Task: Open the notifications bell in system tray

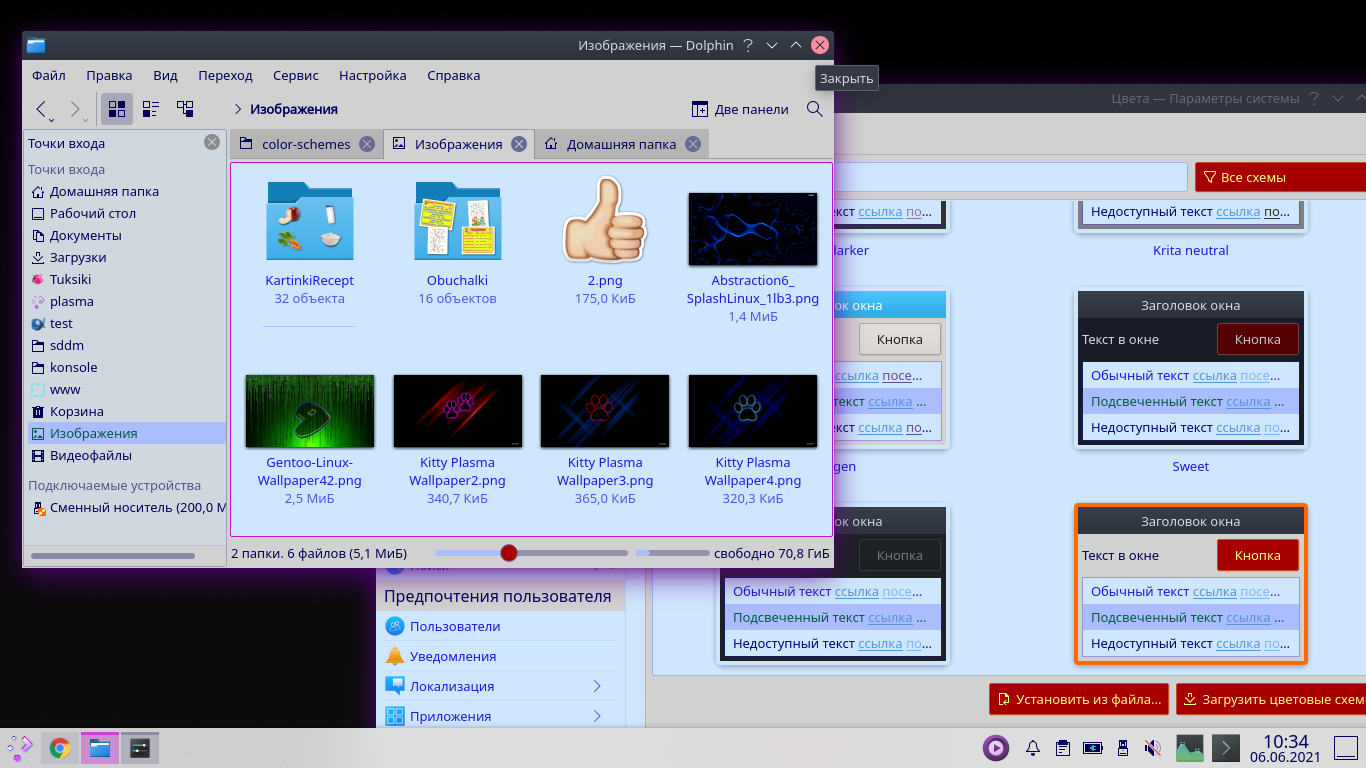Action: (x=1033, y=748)
